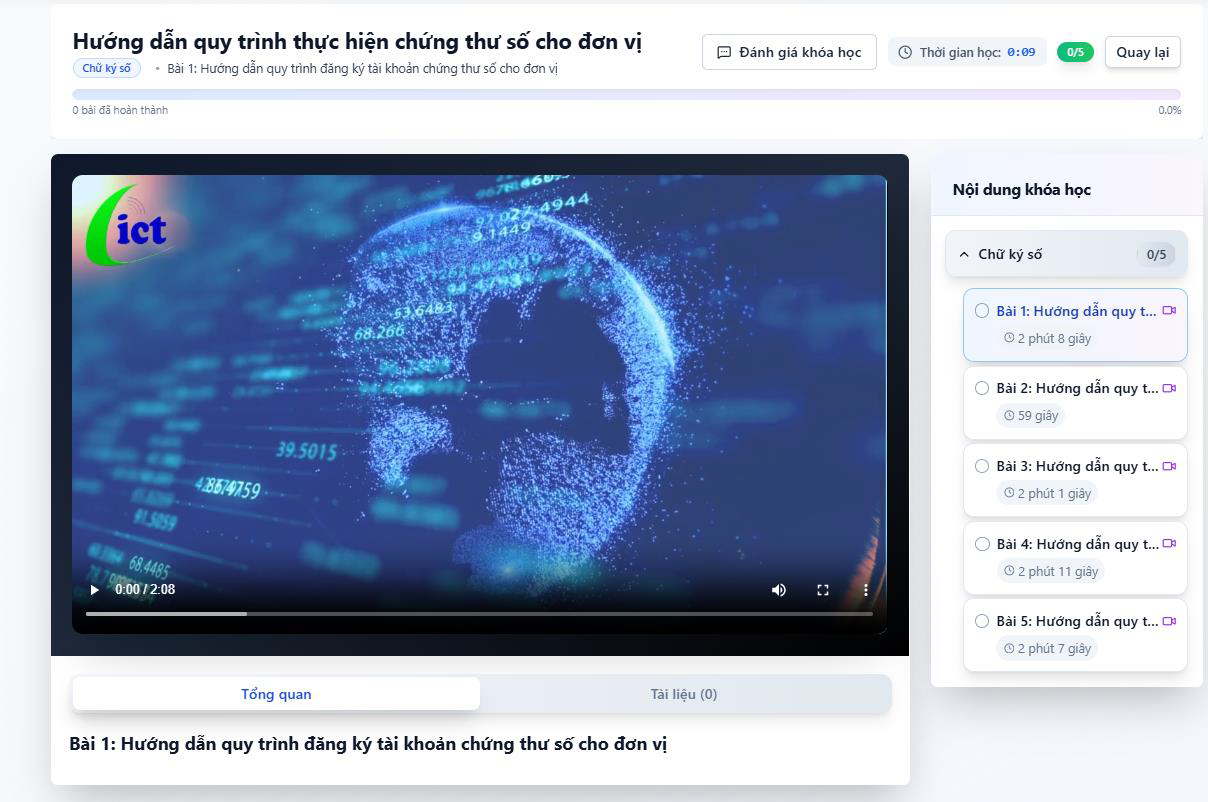
Task: Enter video fullscreen mode
Action: pyautogui.click(x=823, y=590)
